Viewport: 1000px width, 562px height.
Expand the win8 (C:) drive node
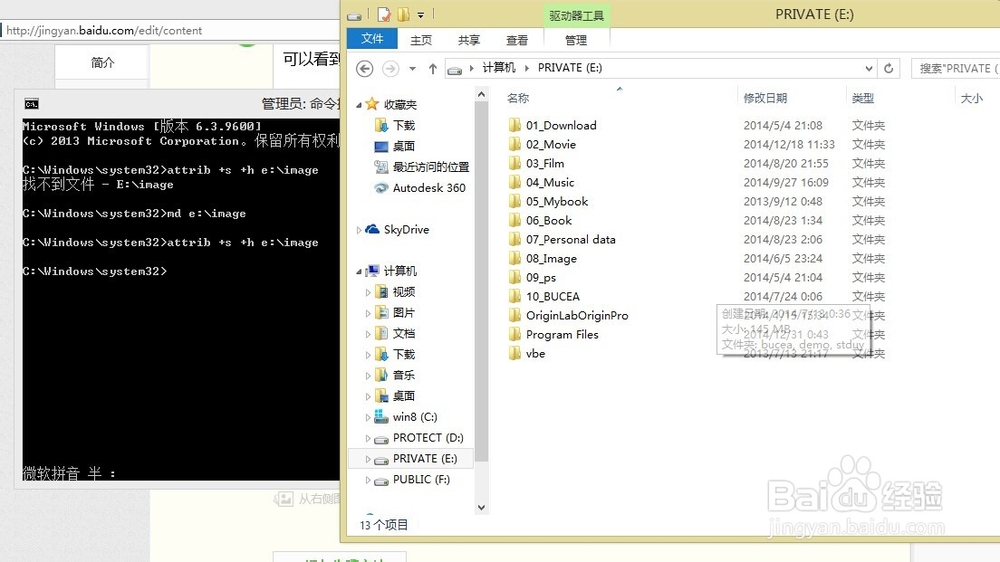(368, 417)
